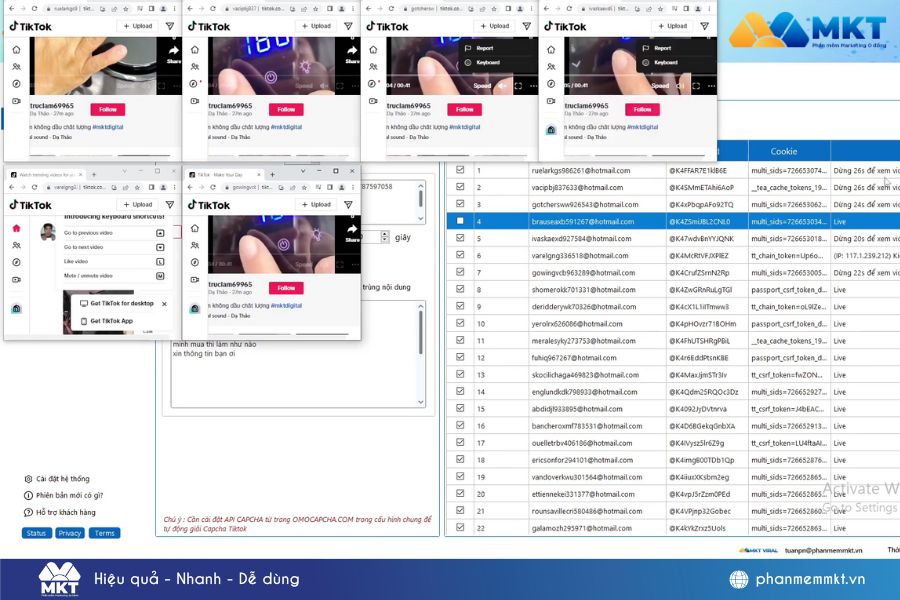
Task: Open Explore compass icon in gotchersw TikTok window
Action: 373,84
